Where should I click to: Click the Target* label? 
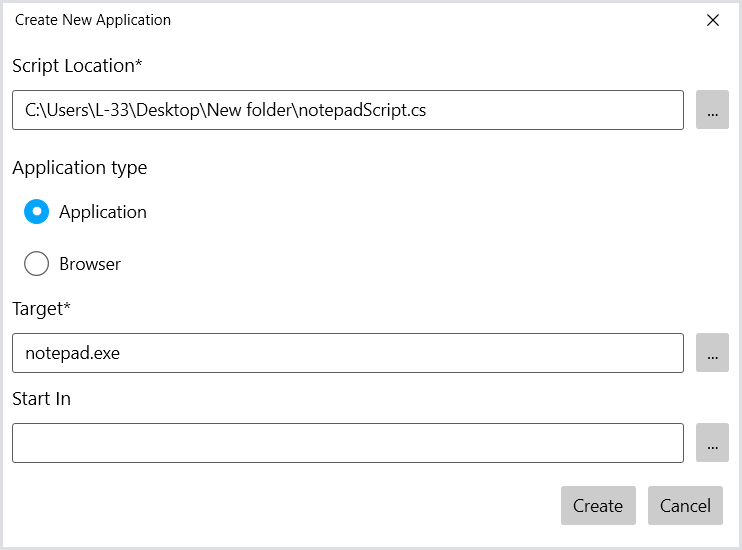(41, 309)
